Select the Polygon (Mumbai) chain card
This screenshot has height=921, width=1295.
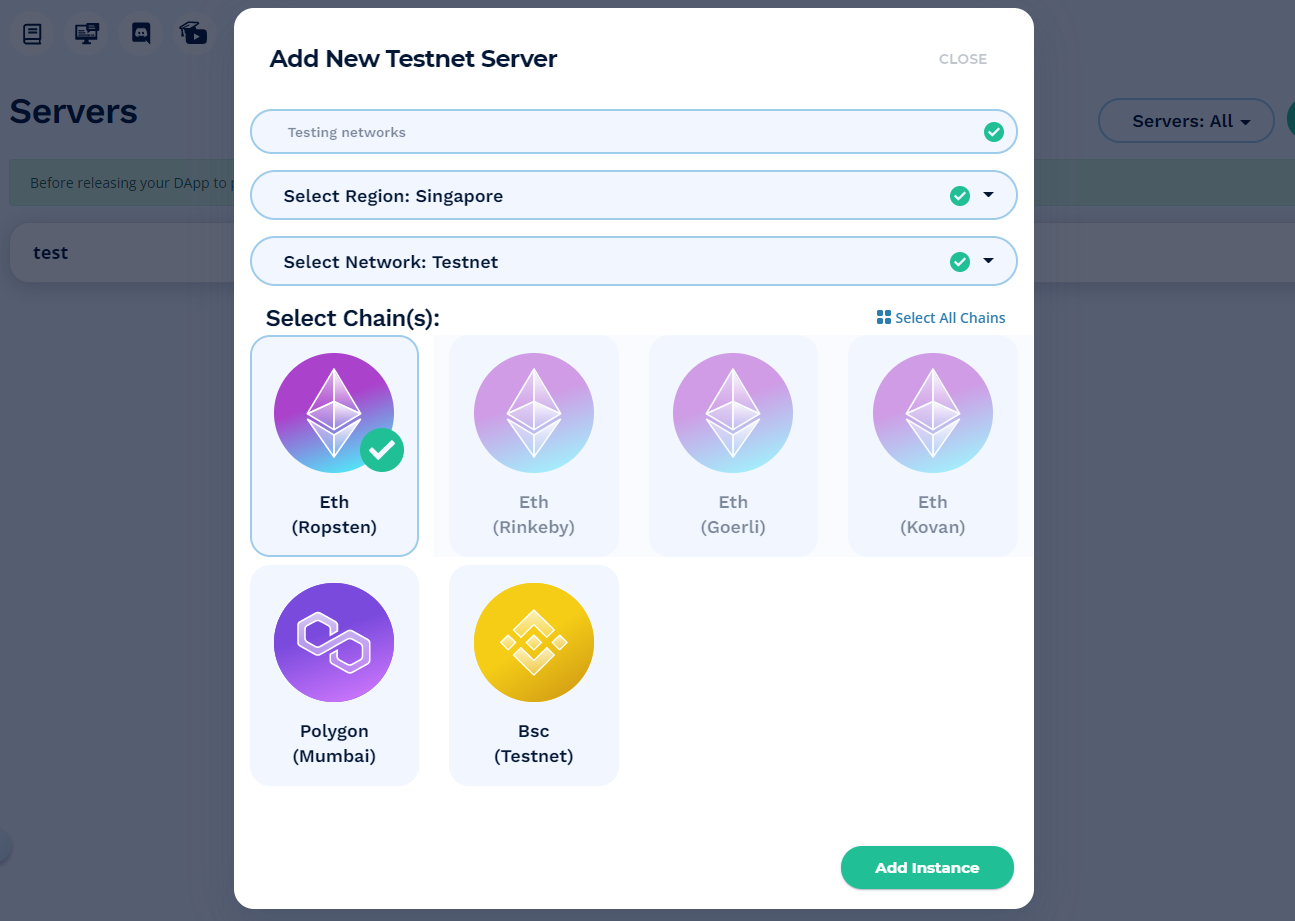click(334, 675)
